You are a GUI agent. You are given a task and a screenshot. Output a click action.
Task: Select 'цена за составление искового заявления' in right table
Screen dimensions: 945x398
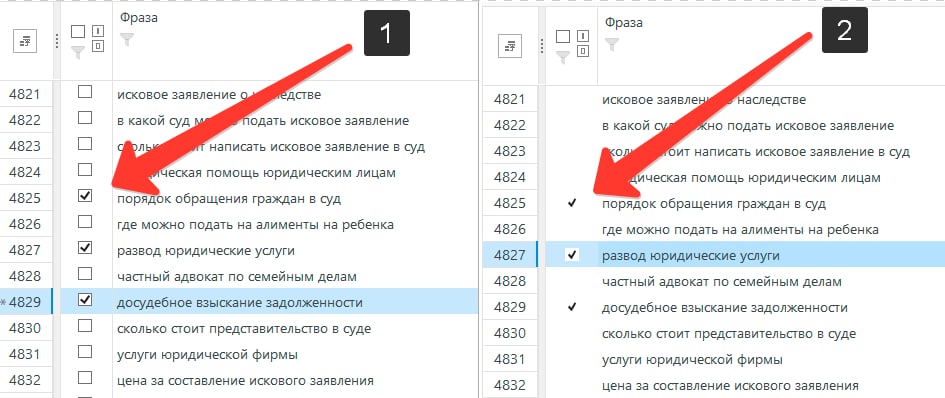click(730, 385)
